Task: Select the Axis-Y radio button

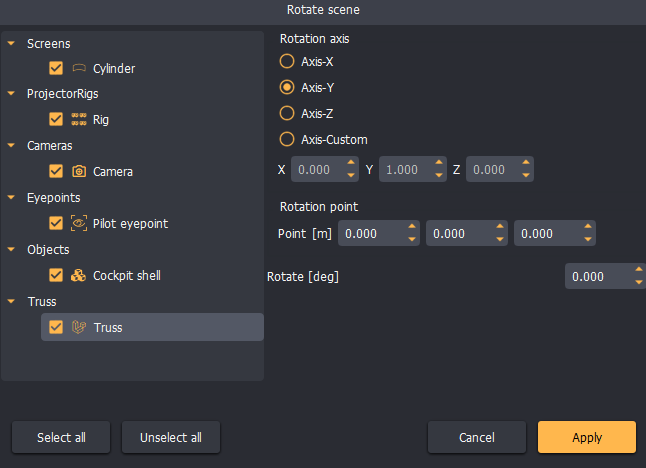Action: [x=287, y=87]
